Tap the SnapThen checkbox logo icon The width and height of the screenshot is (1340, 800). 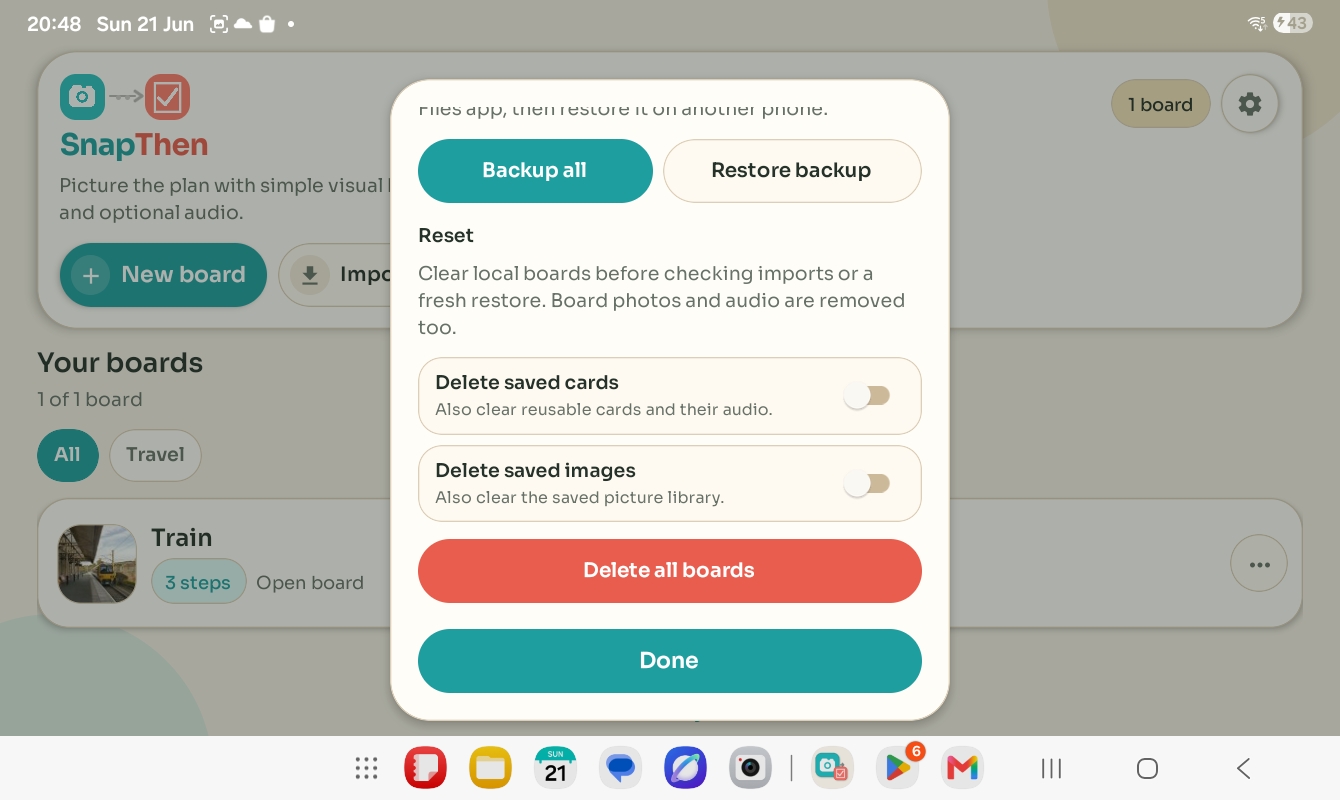[x=167, y=97]
